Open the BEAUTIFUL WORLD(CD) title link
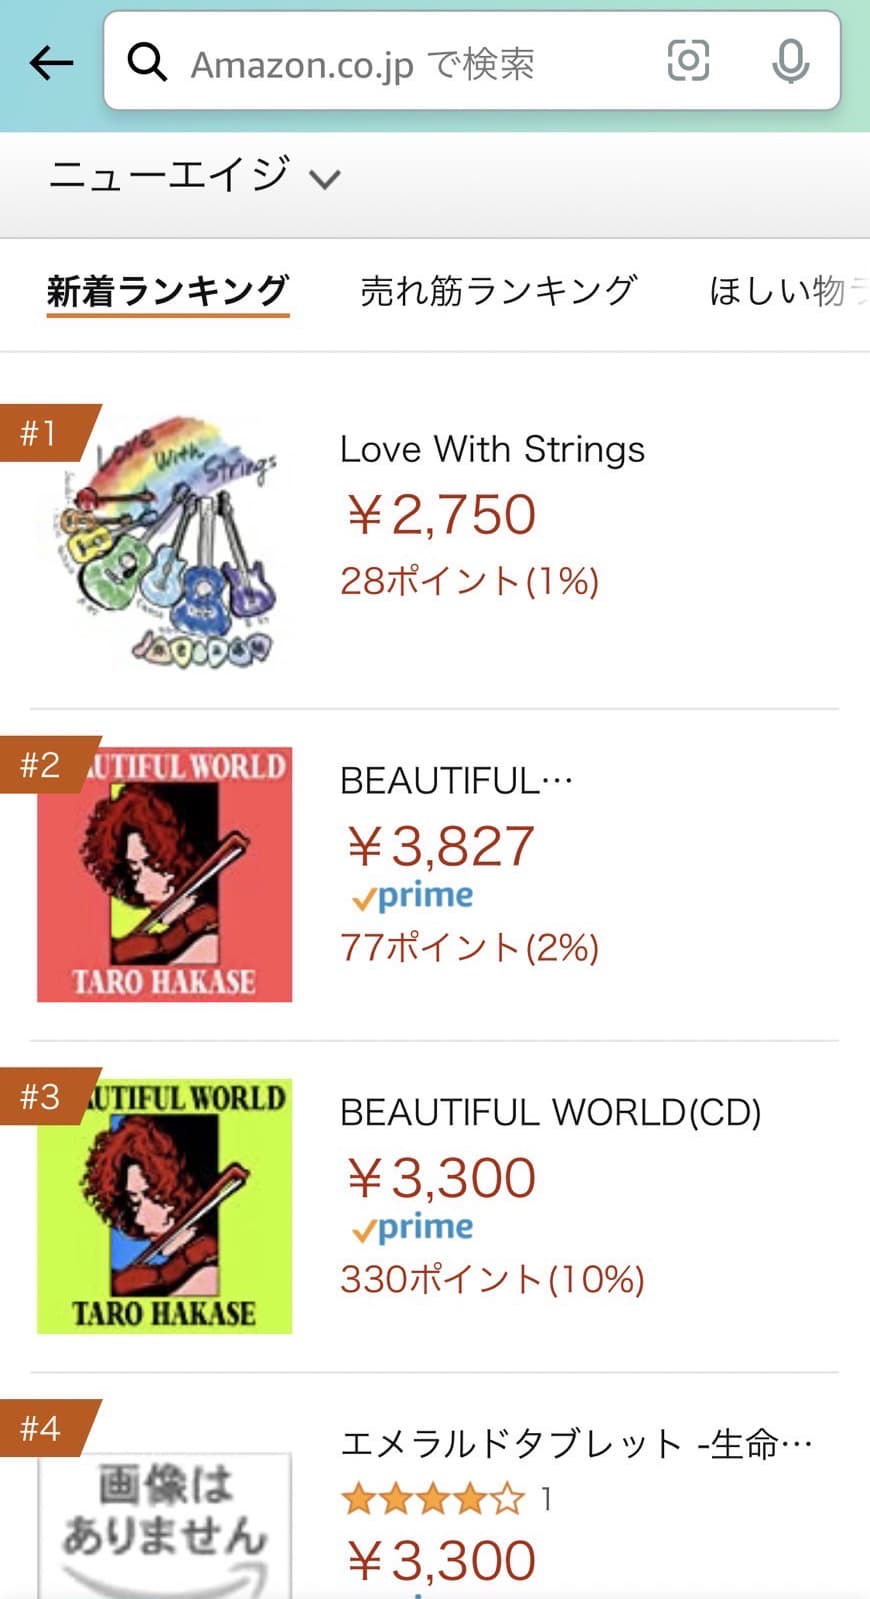Screen dimensions: 870x1599 pos(550,1112)
